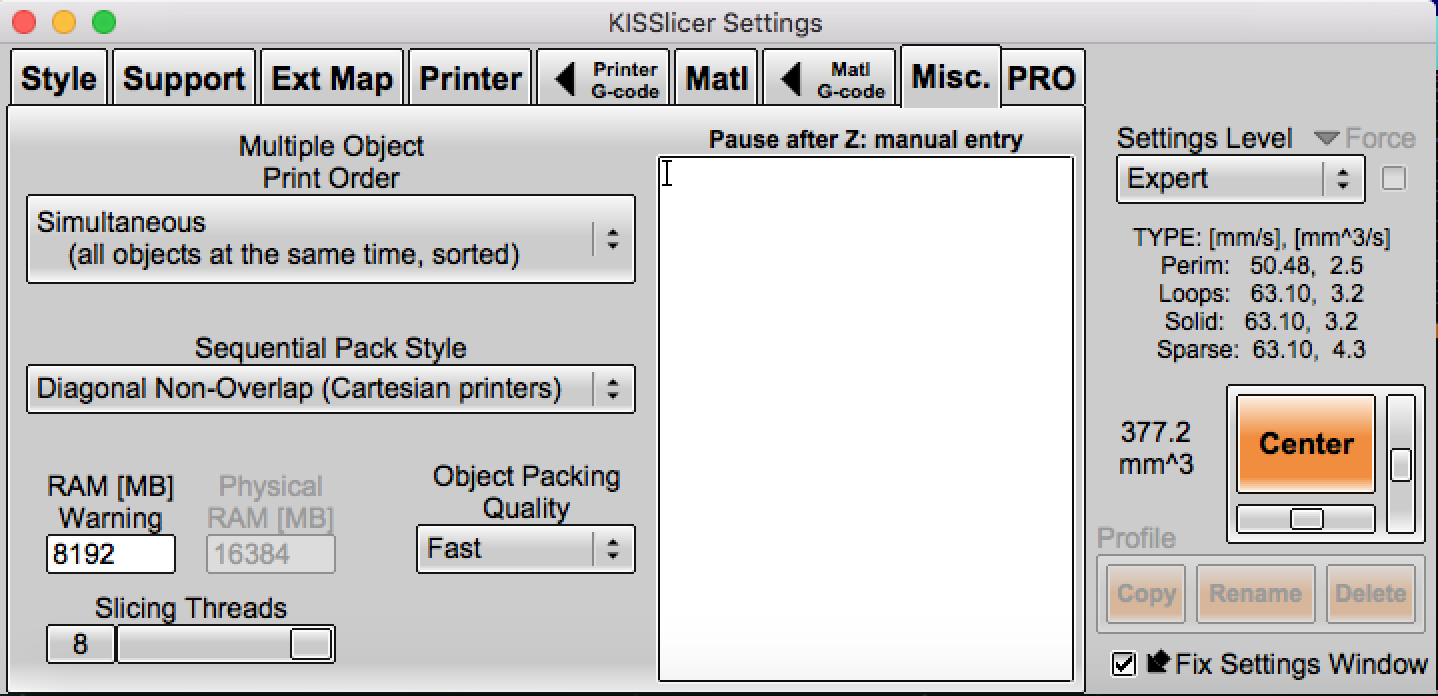
Task: Click the RAM Warning input field
Action: tap(110, 554)
